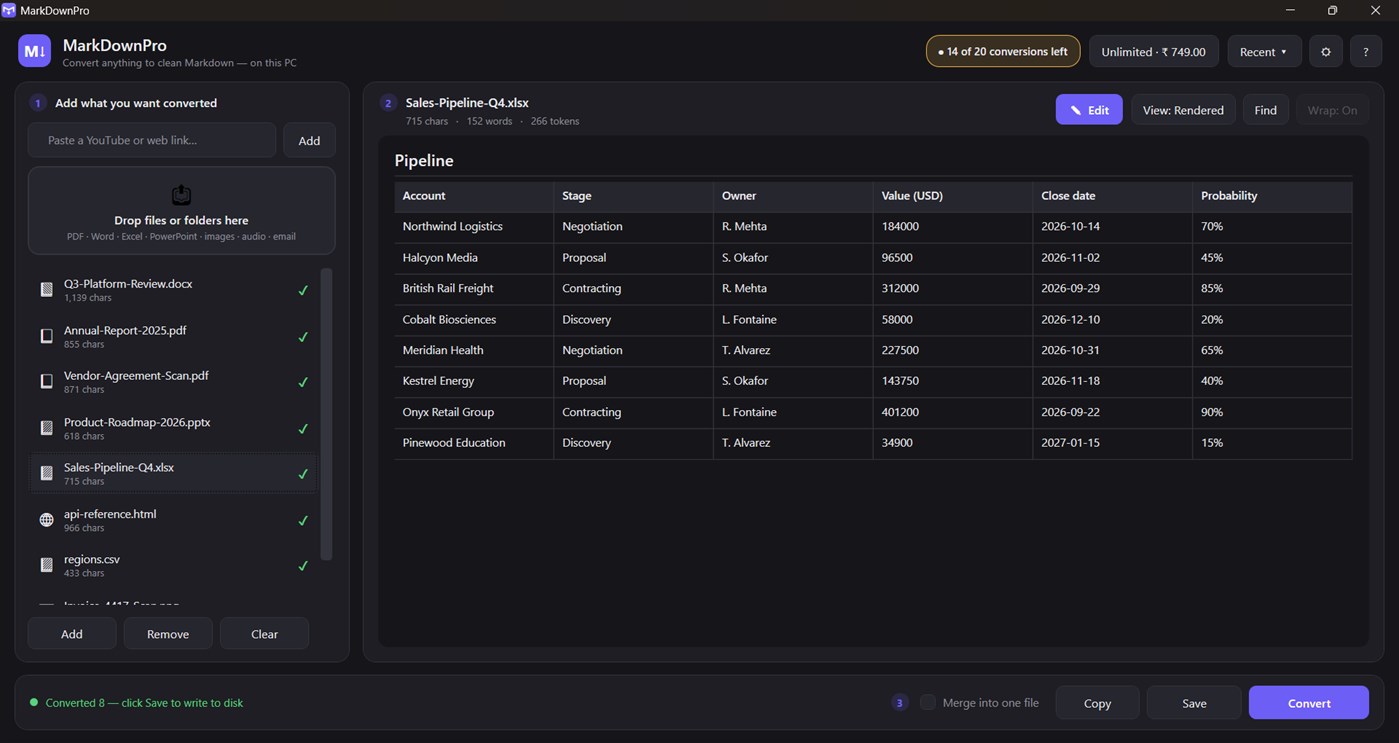This screenshot has width=1399, height=743.
Task: Open help with the question mark button
Action: tap(1366, 52)
